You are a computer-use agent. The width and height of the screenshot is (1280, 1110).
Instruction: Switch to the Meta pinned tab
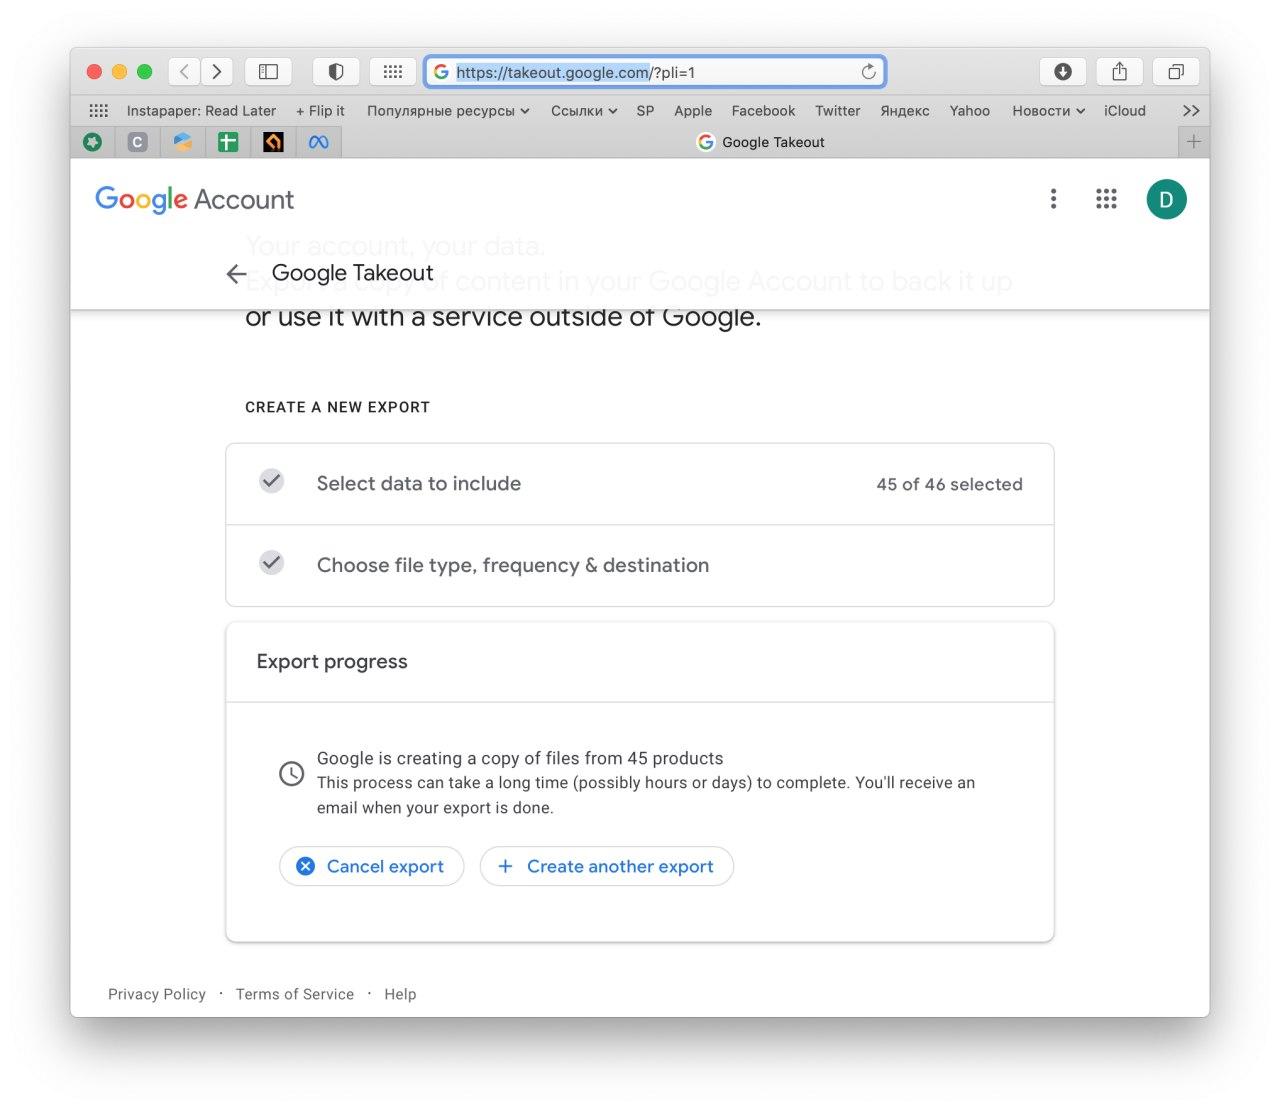click(318, 142)
